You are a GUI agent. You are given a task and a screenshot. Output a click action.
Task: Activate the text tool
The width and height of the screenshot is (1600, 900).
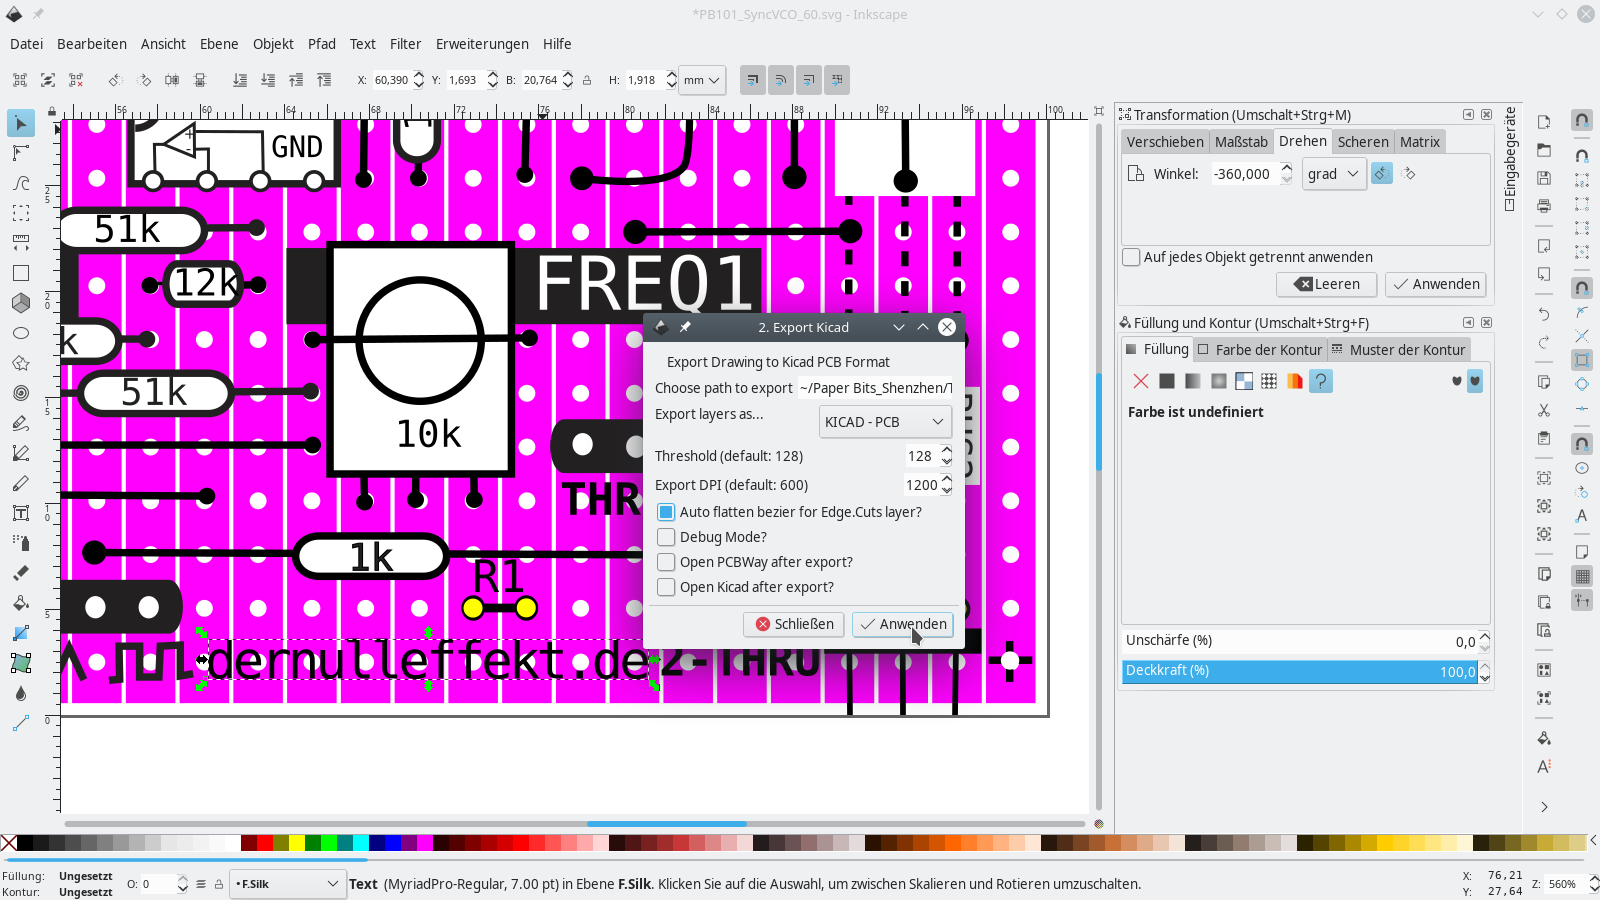click(x=20, y=513)
